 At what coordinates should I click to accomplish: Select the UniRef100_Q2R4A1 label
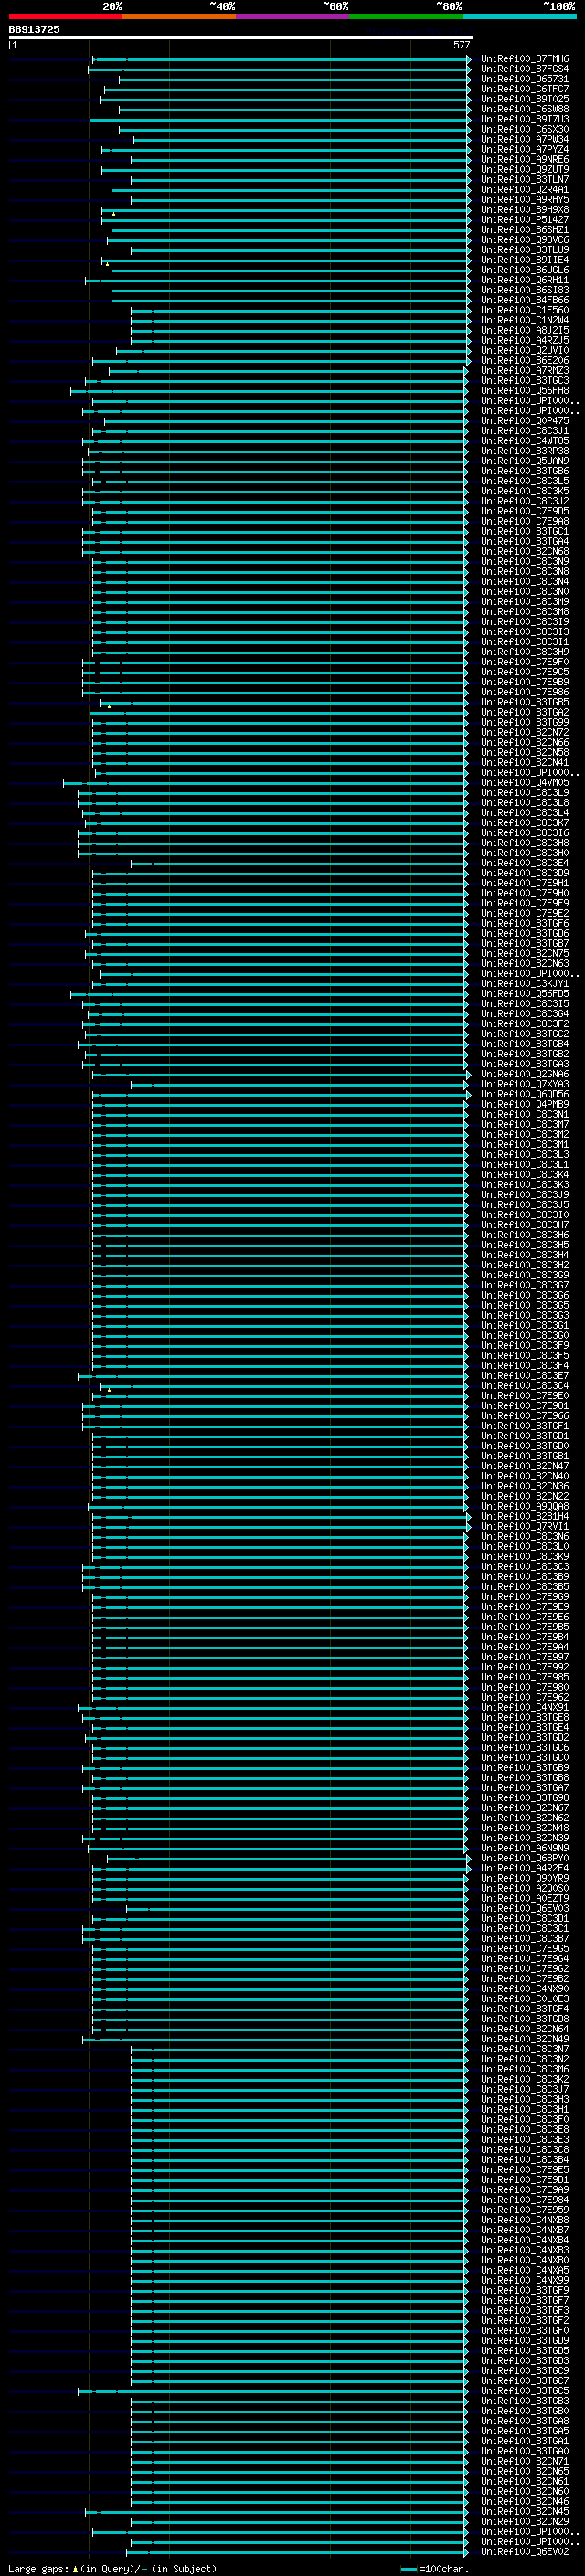tap(525, 189)
